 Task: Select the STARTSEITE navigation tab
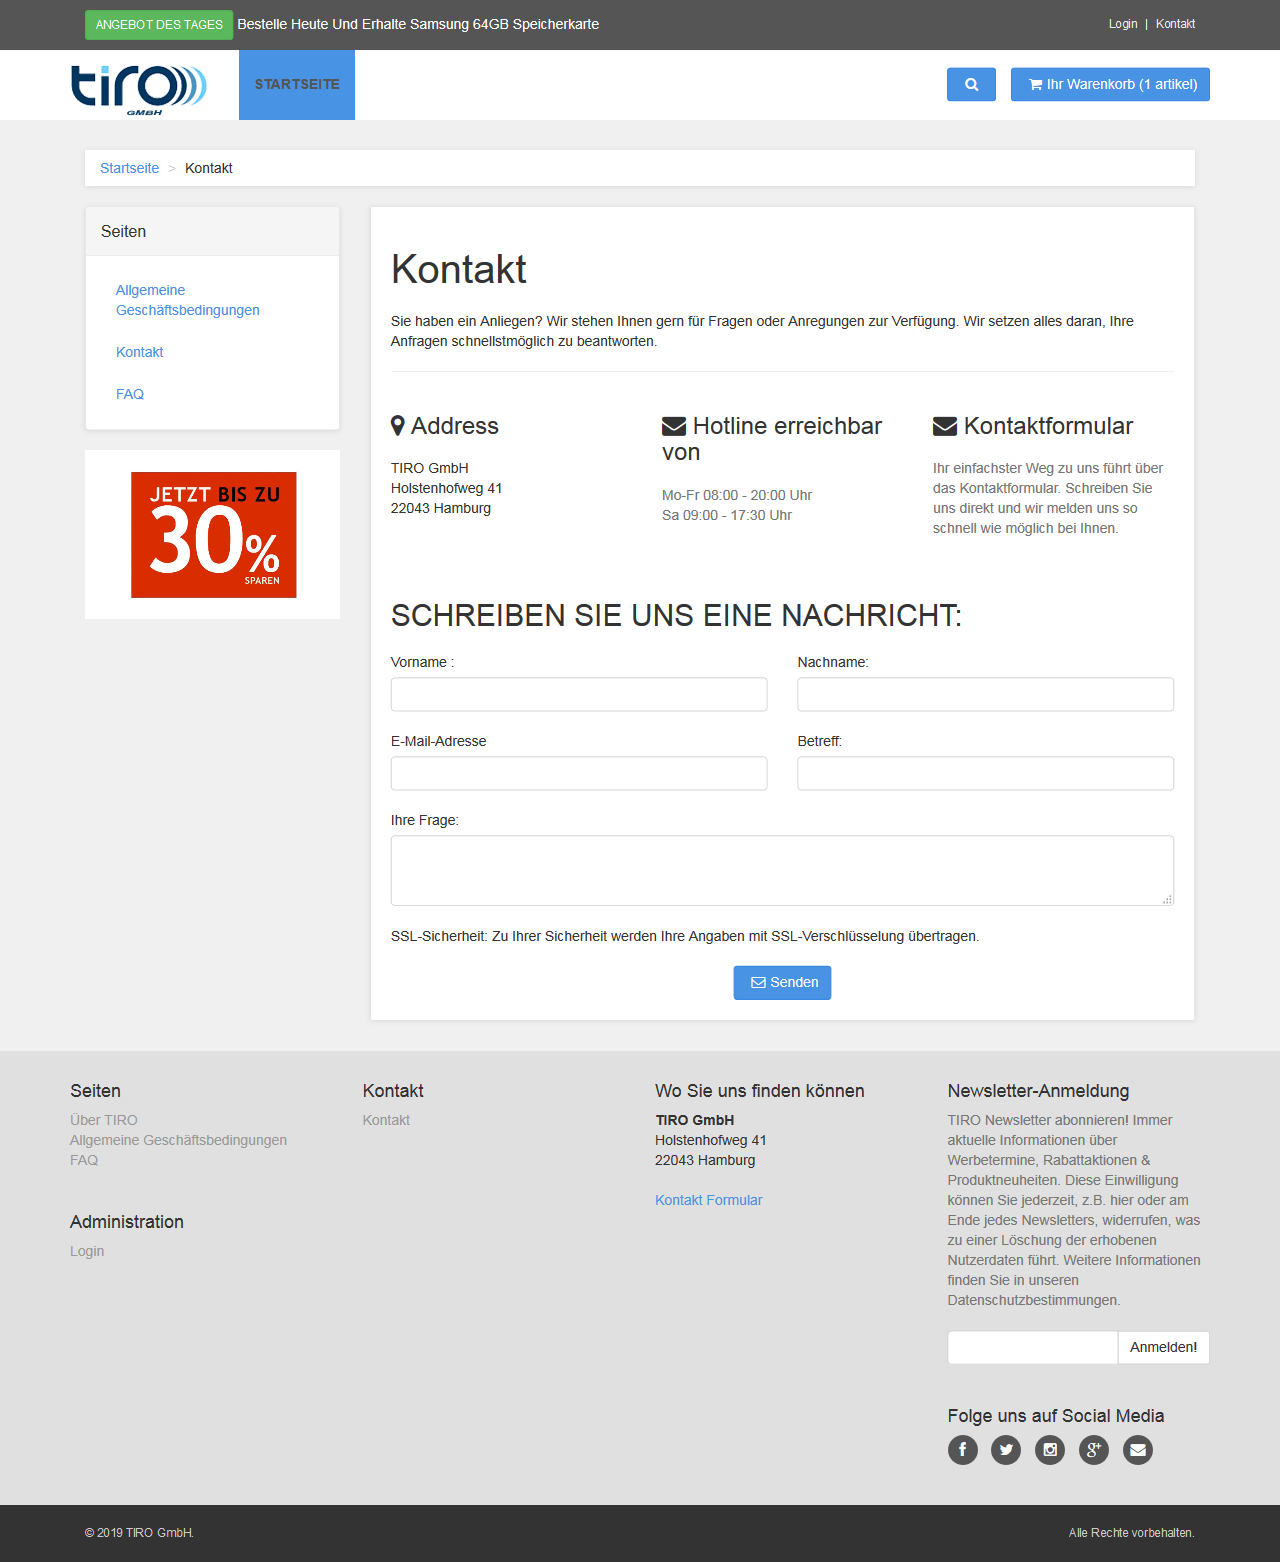click(297, 85)
